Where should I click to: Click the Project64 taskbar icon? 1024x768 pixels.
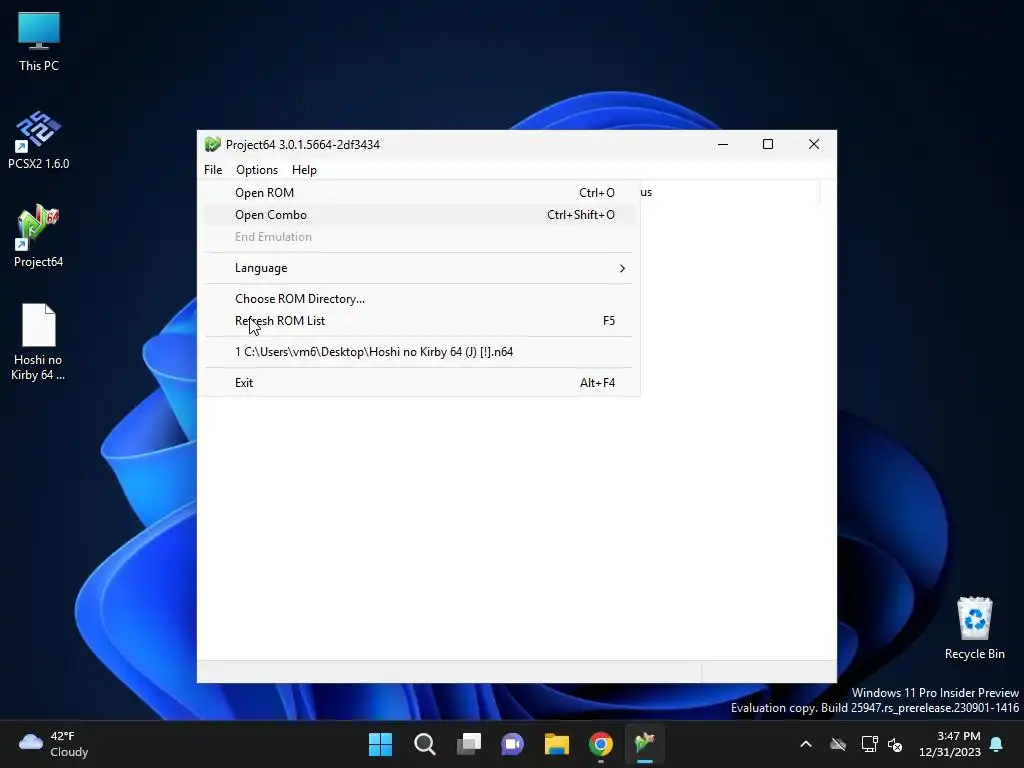point(645,744)
